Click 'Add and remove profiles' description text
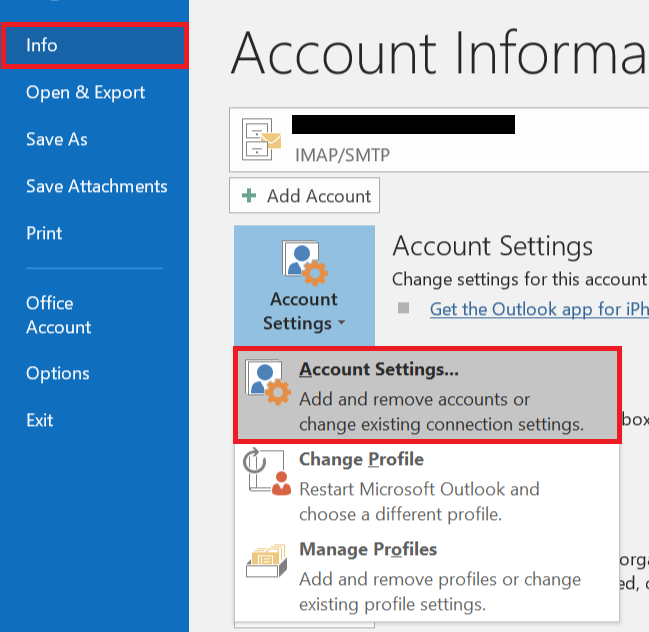Image resolution: width=649 pixels, height=632 pixels. coord(440,592)
